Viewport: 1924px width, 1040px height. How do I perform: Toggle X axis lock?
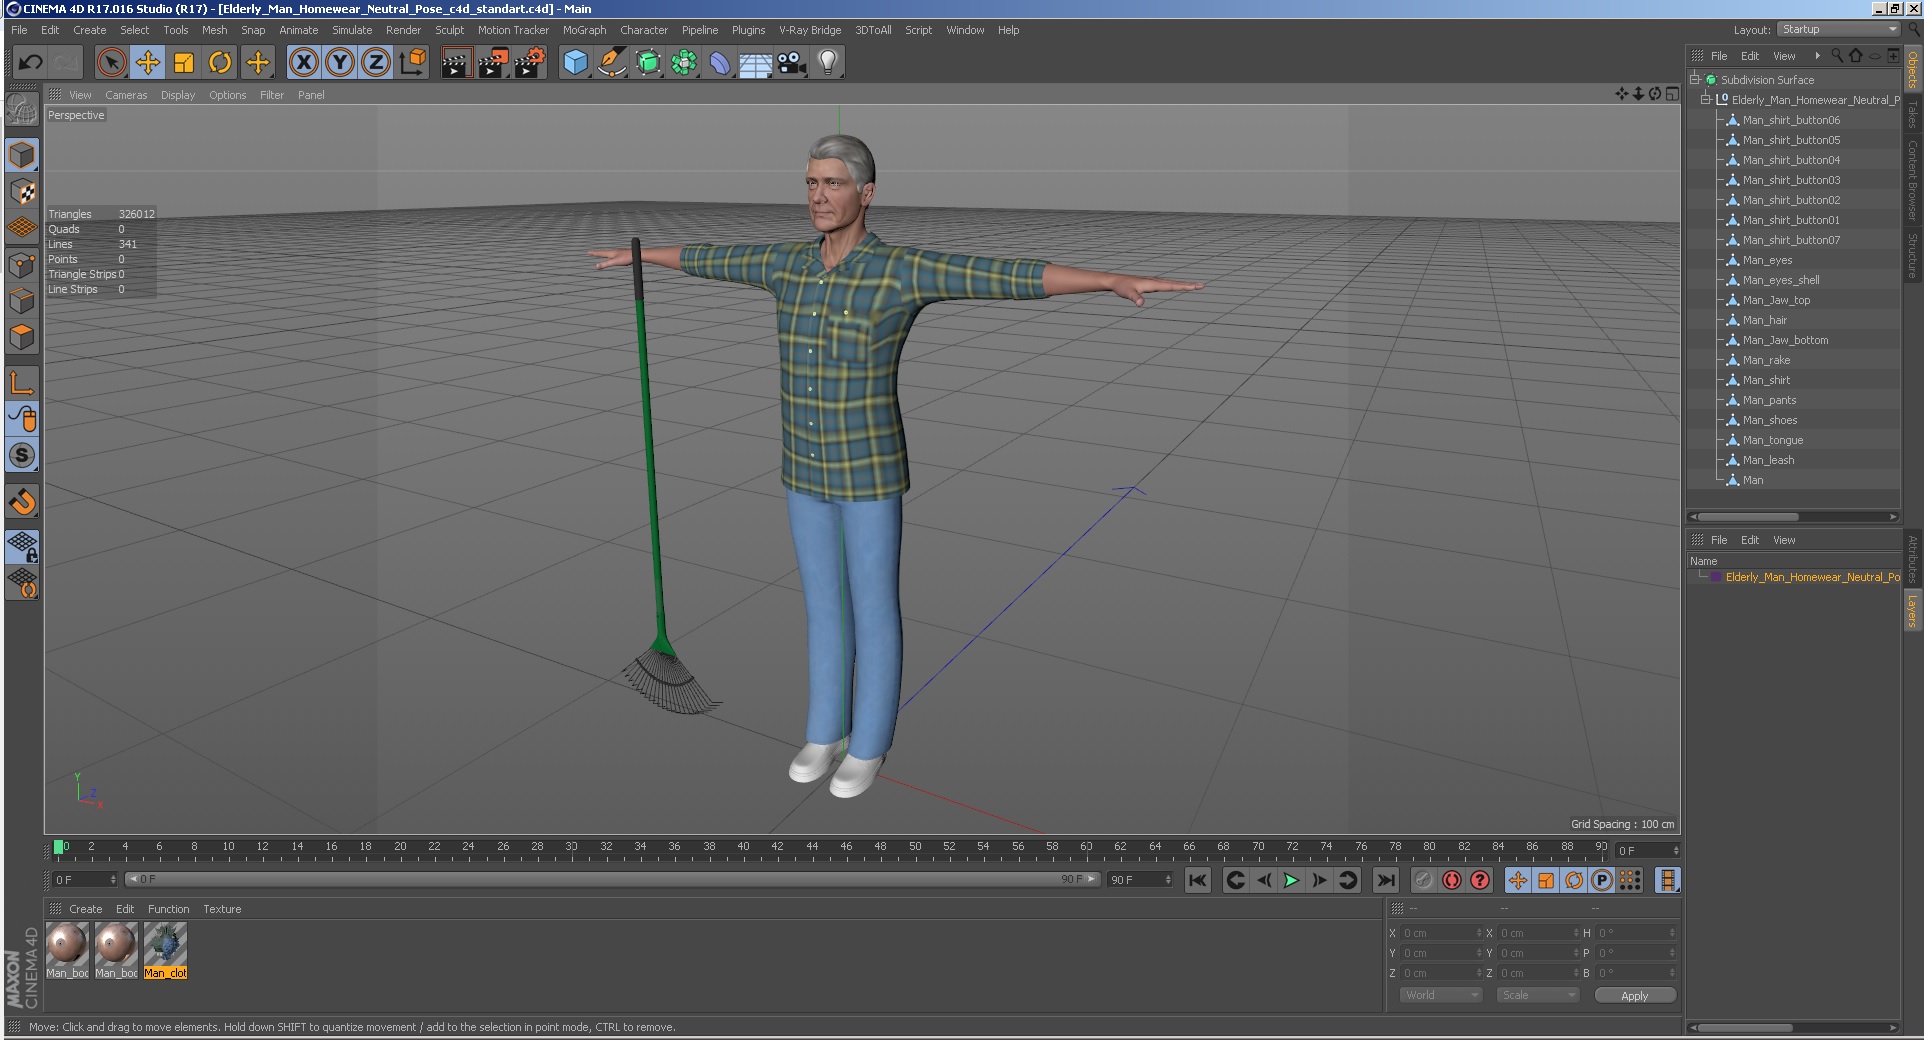[x=304, y=63]
